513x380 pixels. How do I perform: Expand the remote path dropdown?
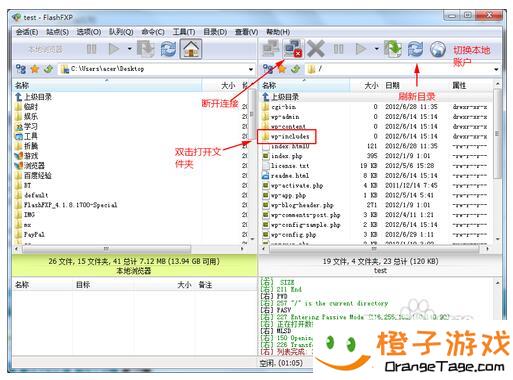pos(496,69)
